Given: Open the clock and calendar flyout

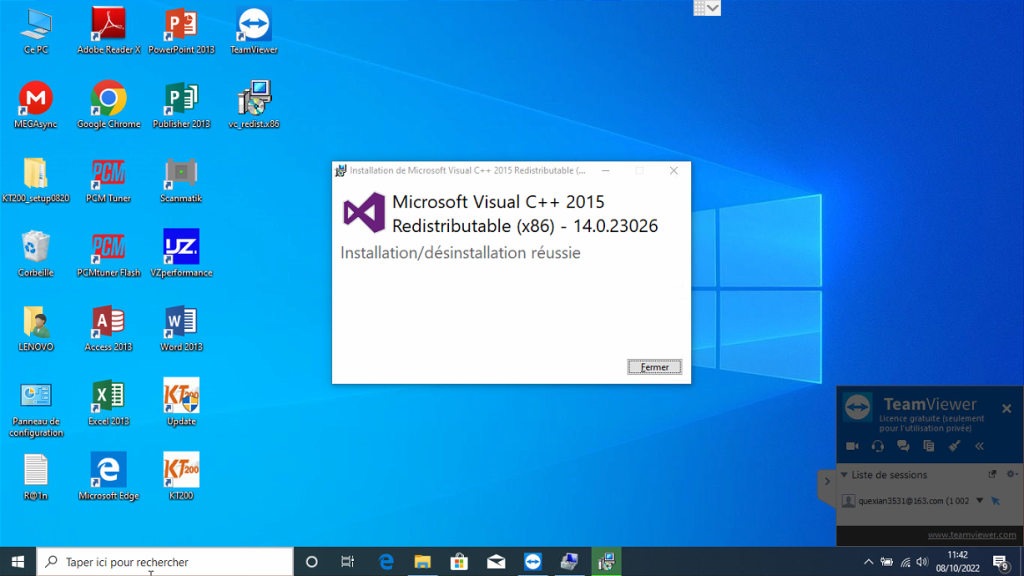Looking at the screenshot, I should (957, 562).
